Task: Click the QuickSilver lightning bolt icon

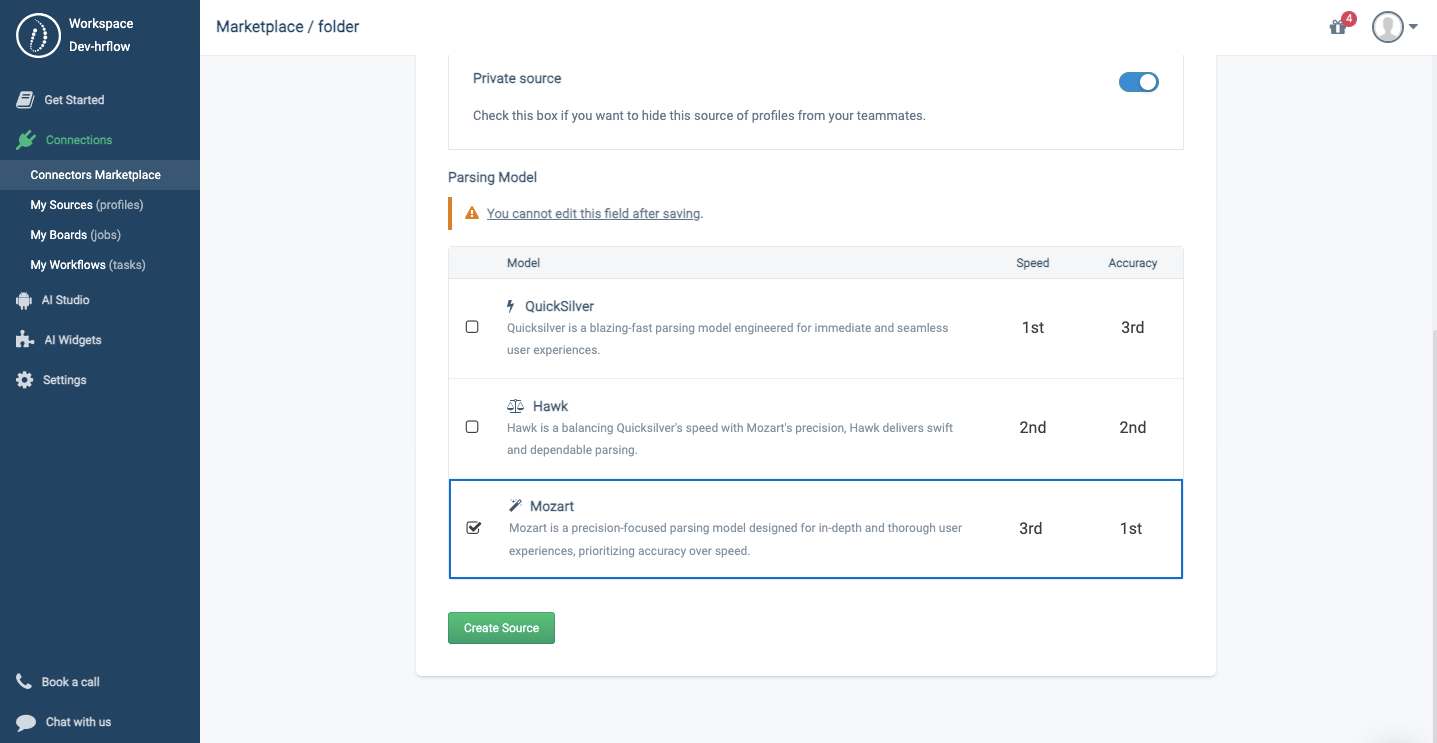Action: point(511,305)
